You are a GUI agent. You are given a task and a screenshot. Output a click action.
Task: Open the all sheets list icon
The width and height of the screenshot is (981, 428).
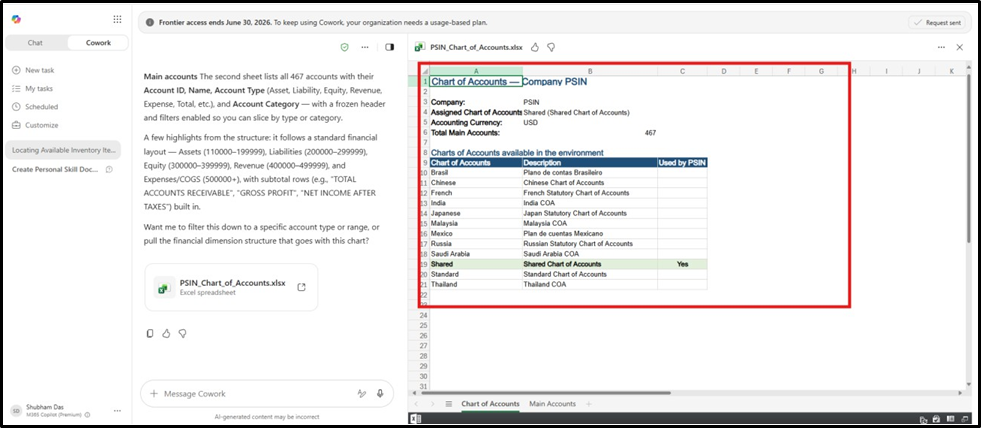pyautogui.click(x=449, y=404)
